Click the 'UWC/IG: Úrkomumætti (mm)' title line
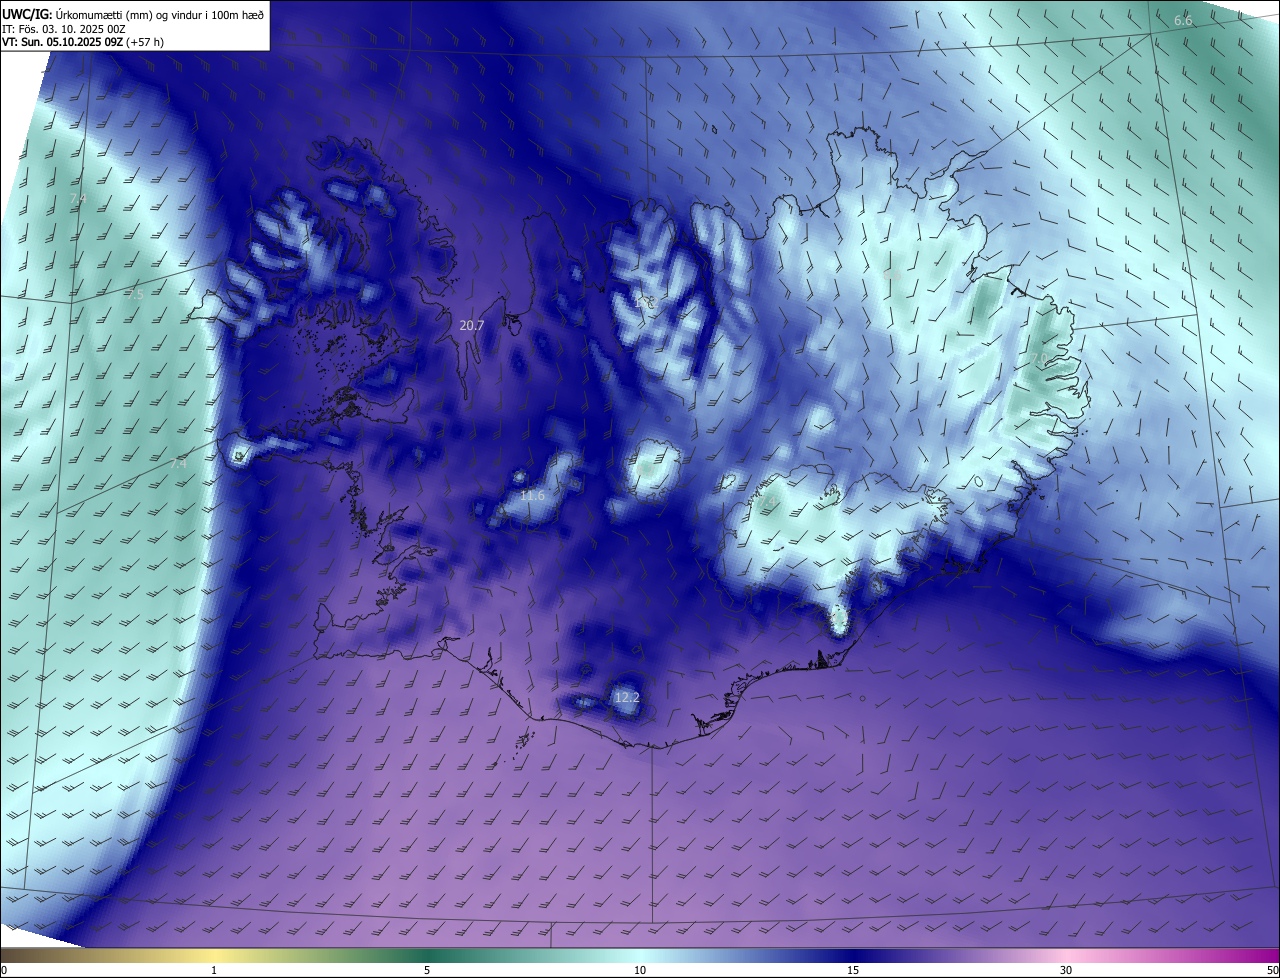This screenshot has height=978, width=1280. tap(133, 14)
